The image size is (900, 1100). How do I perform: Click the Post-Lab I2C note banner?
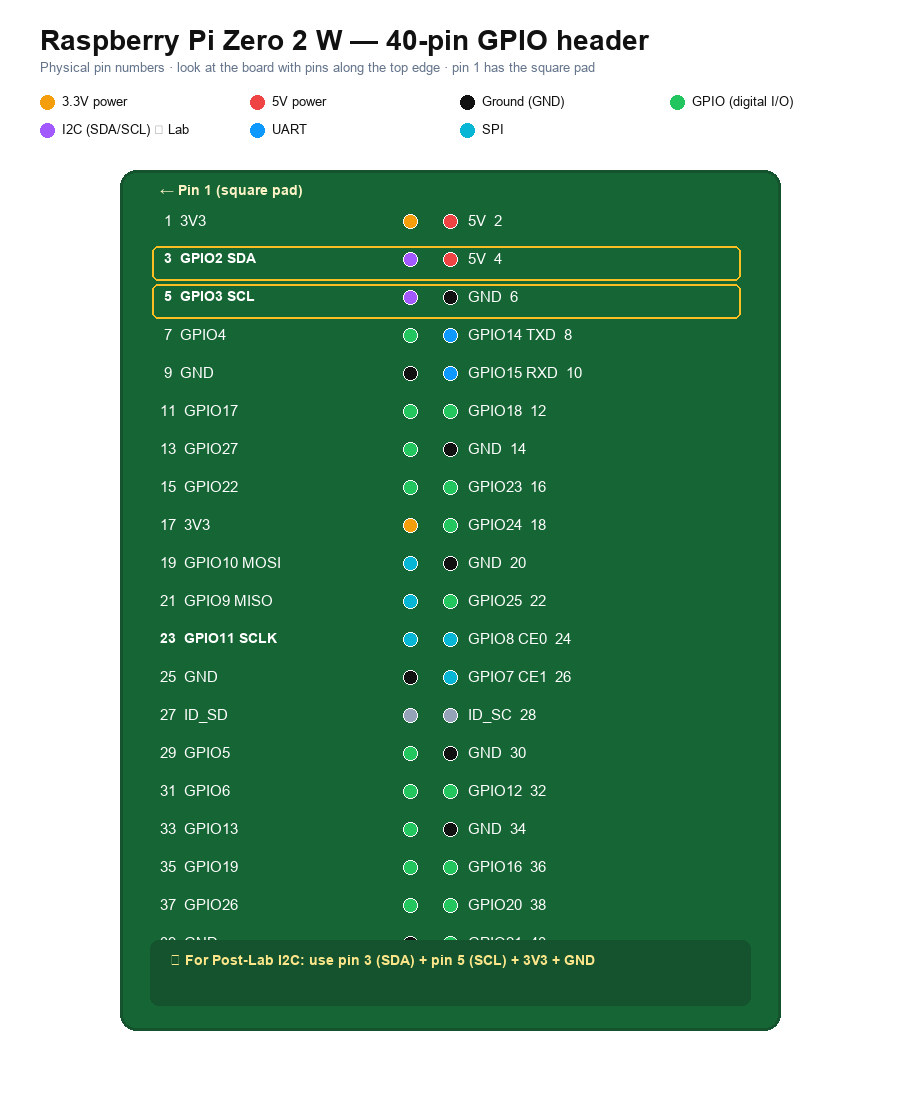(x=450, y=973)
